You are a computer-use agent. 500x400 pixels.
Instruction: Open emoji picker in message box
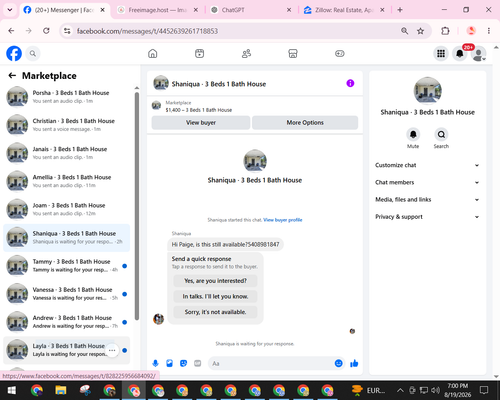tap(338, 363)
